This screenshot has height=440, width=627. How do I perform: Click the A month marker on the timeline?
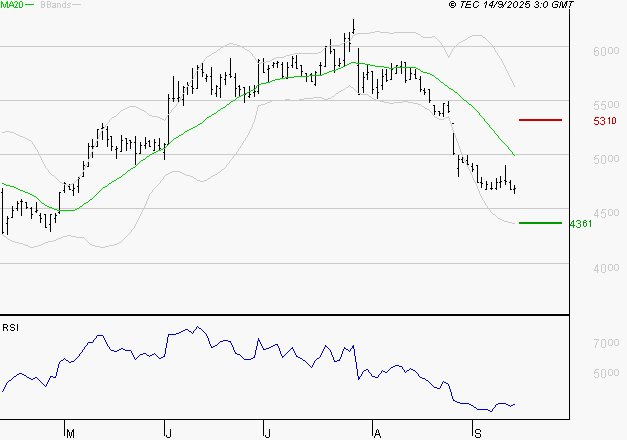tap(377, 432)
